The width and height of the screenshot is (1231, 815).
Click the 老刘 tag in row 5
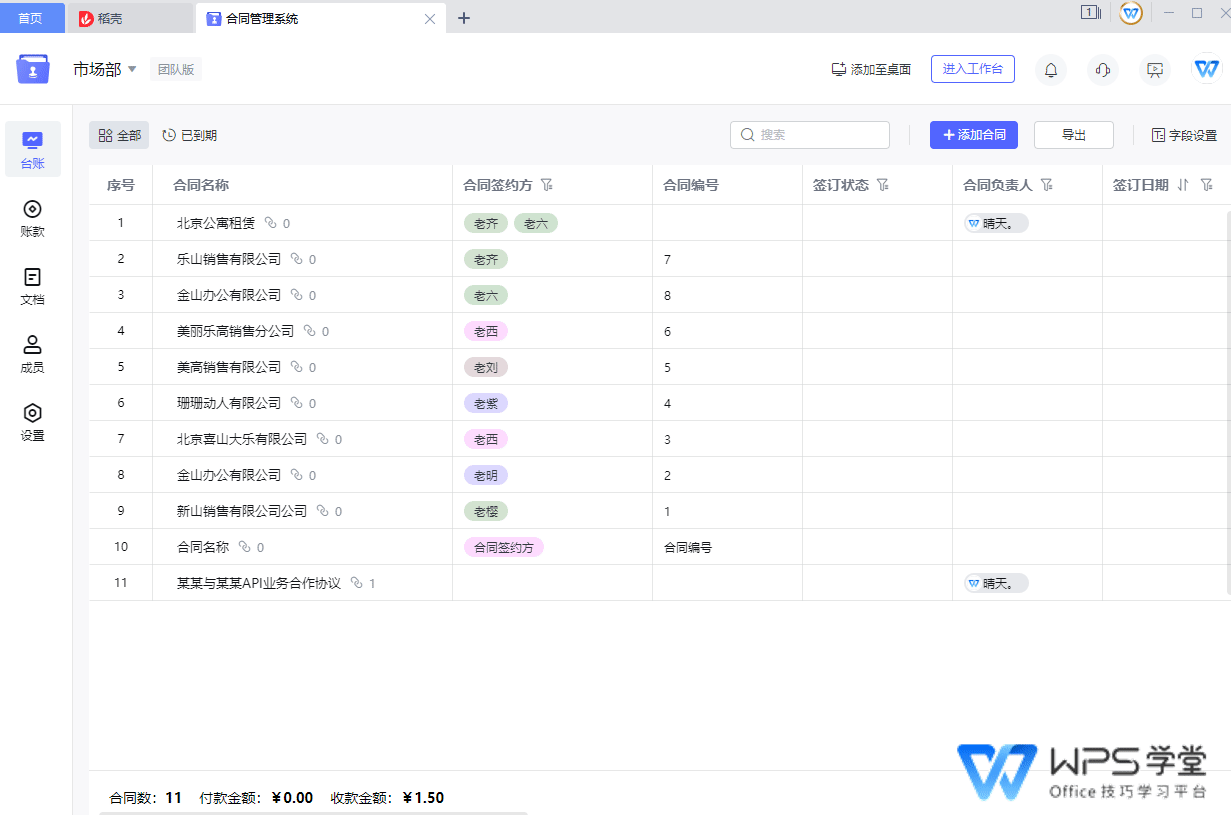[x=486, y=367]
